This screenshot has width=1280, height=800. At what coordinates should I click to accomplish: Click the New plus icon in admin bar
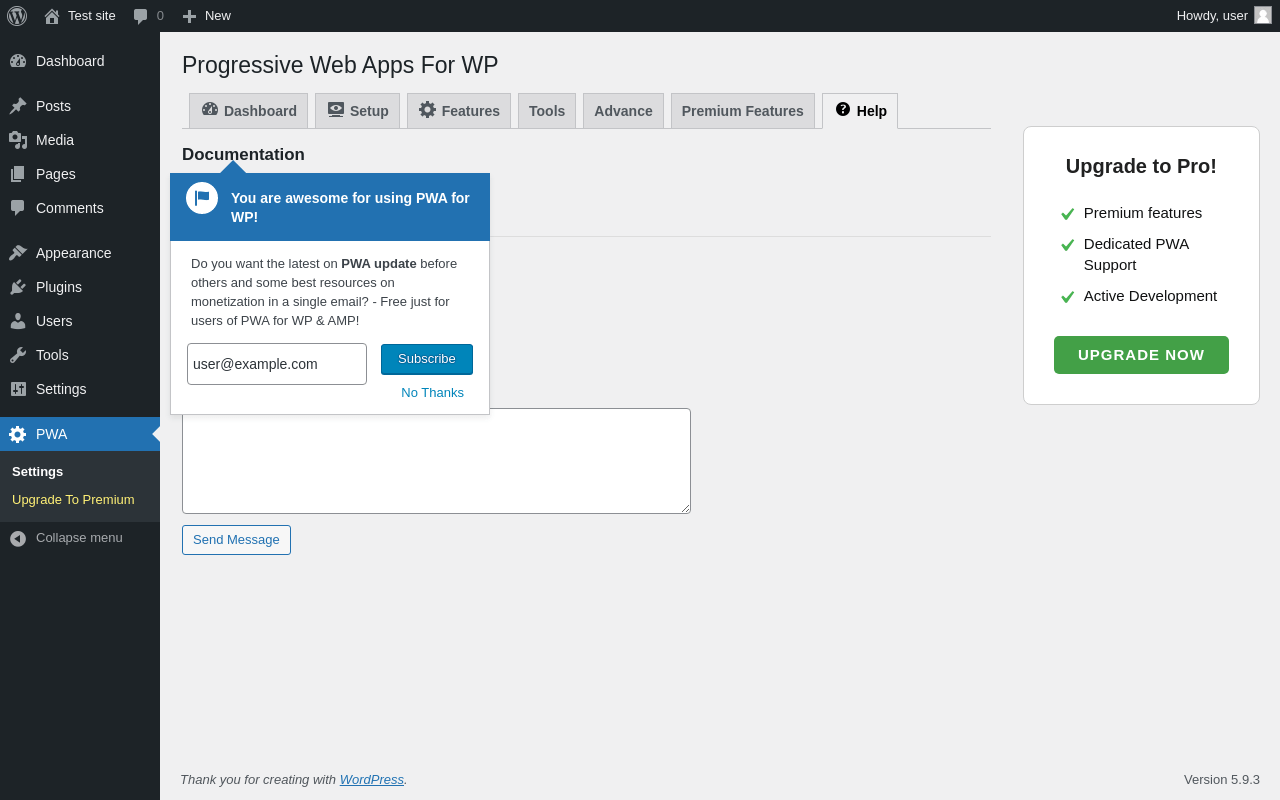pos(189,16)
